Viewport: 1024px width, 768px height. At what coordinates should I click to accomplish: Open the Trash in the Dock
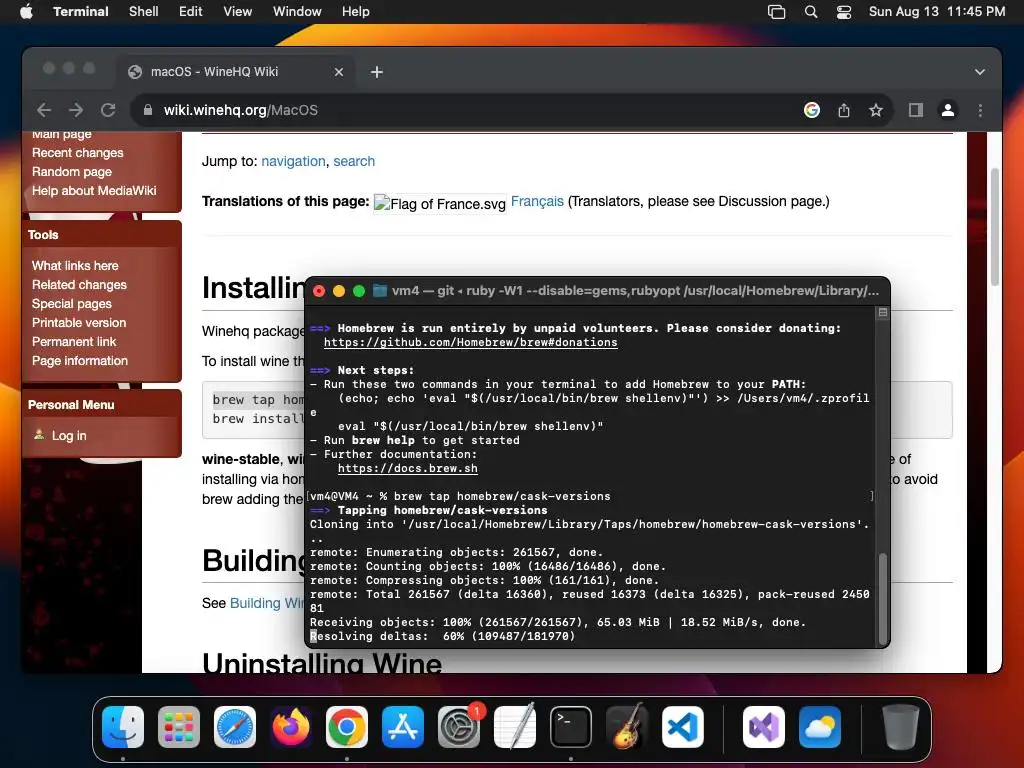pos(900,727)
